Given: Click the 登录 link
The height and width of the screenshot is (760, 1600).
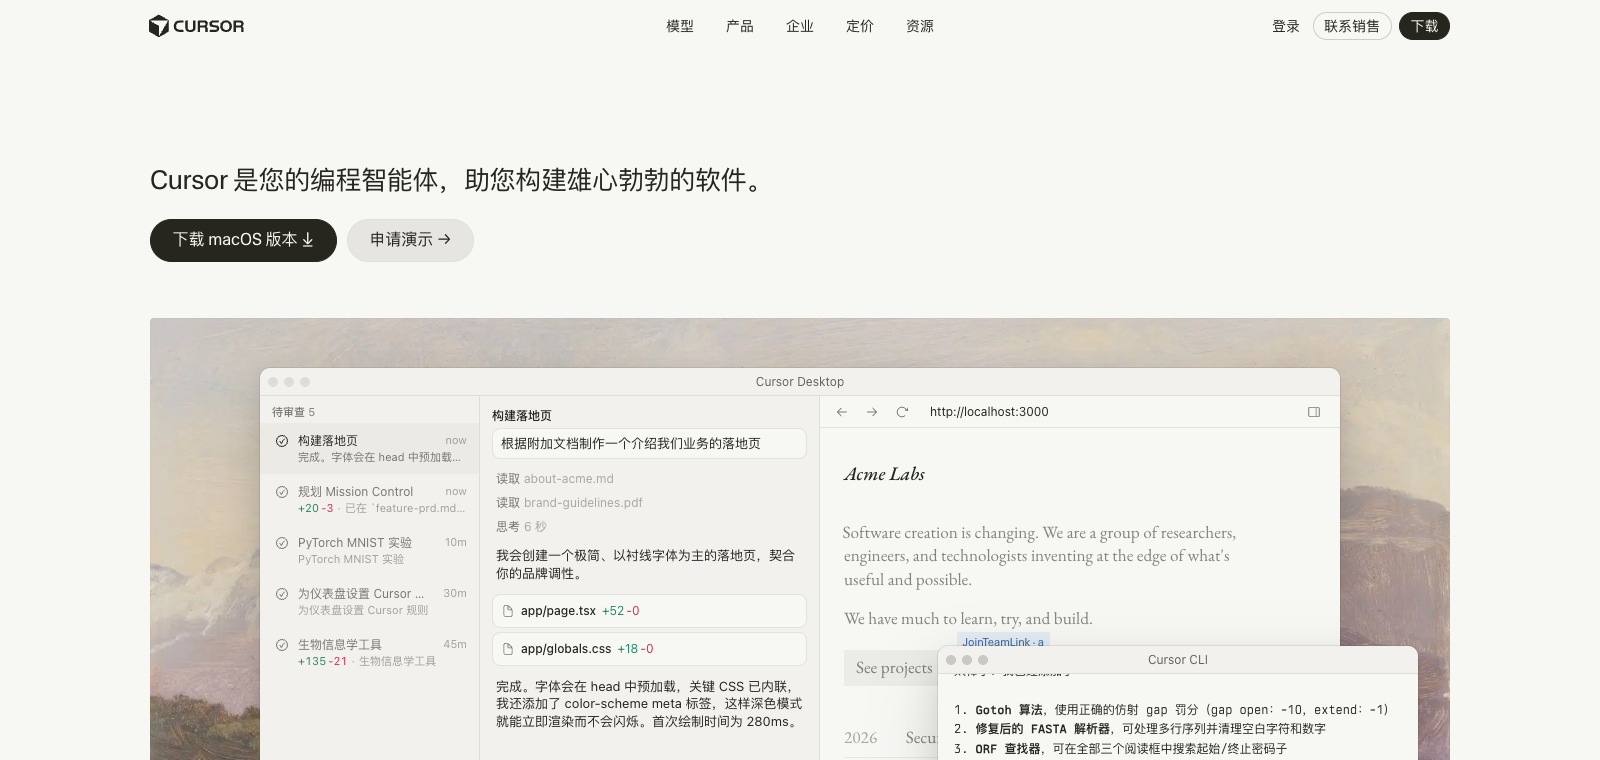Looking at the screenshot, I should click(1286, 26).
